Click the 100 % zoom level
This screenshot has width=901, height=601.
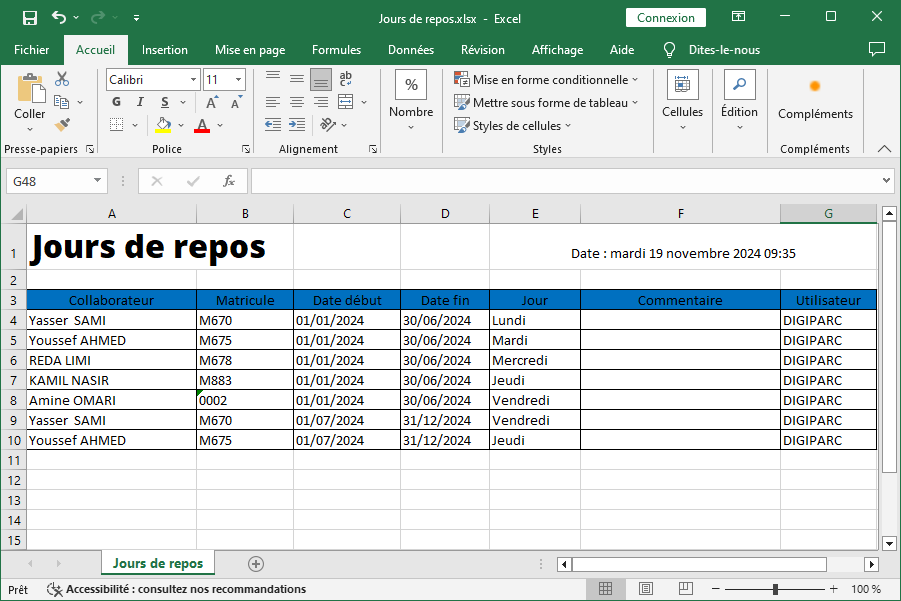pyautogui.click(x=865, y=589)
